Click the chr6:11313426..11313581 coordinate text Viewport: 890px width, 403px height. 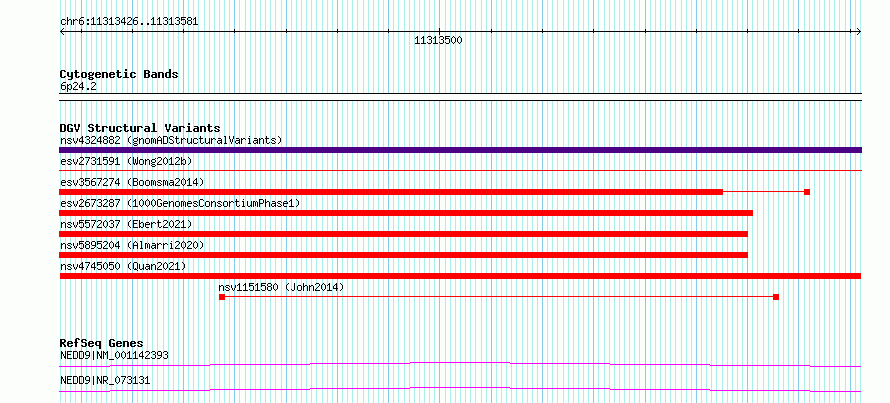[x=129, y=22]
